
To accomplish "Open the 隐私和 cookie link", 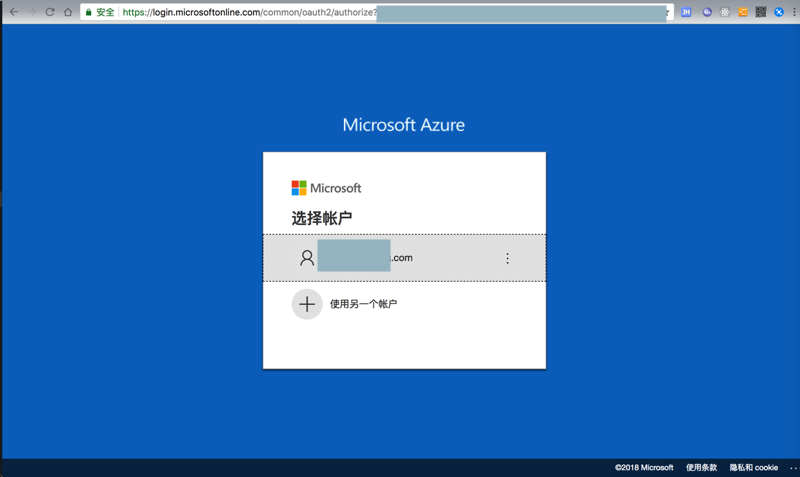I will coord(754,467).
